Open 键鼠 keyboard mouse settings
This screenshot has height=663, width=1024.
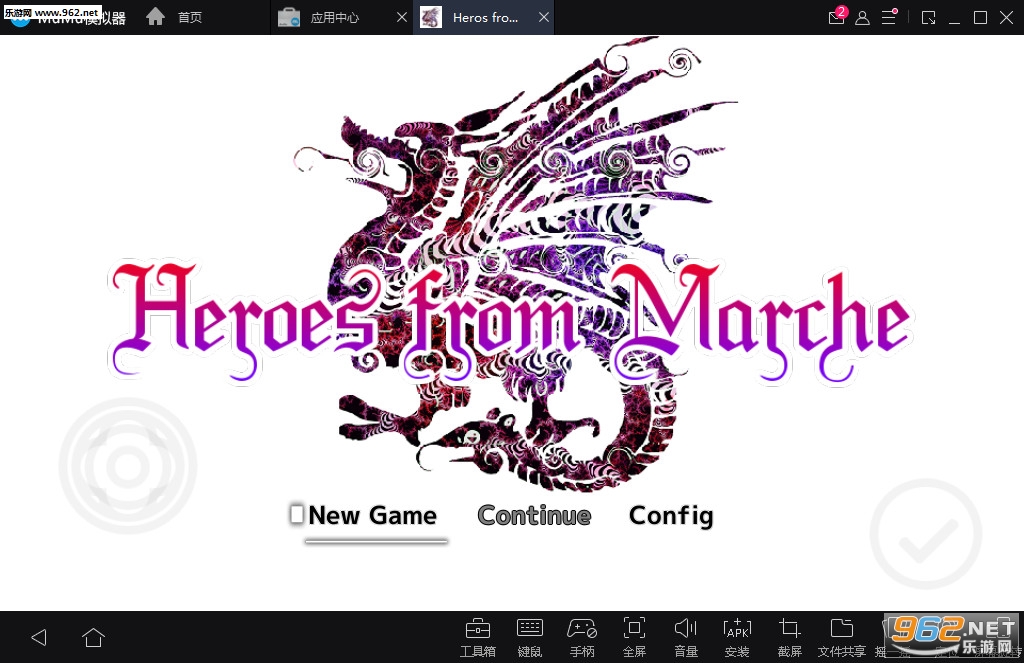click(530, 638)
